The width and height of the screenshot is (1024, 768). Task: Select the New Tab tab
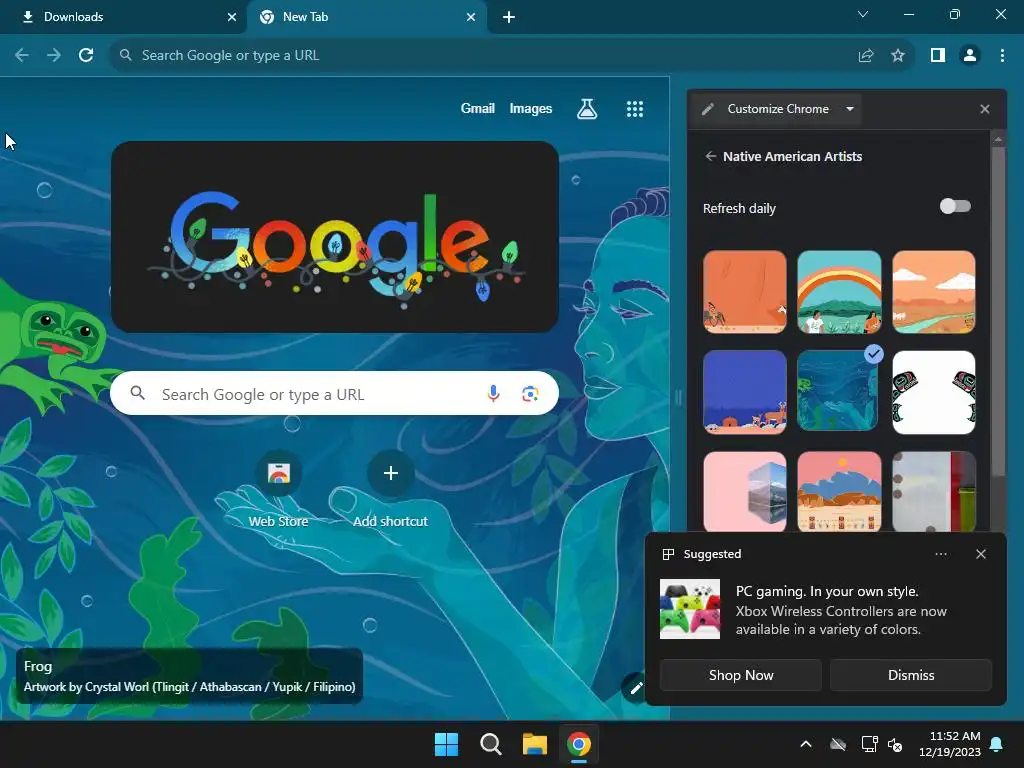click(366, 17)
